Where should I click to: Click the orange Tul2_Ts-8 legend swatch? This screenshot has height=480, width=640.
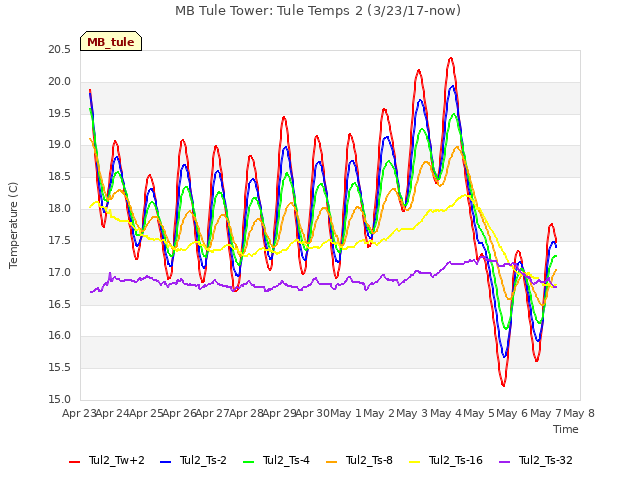(x=332, y=462)
